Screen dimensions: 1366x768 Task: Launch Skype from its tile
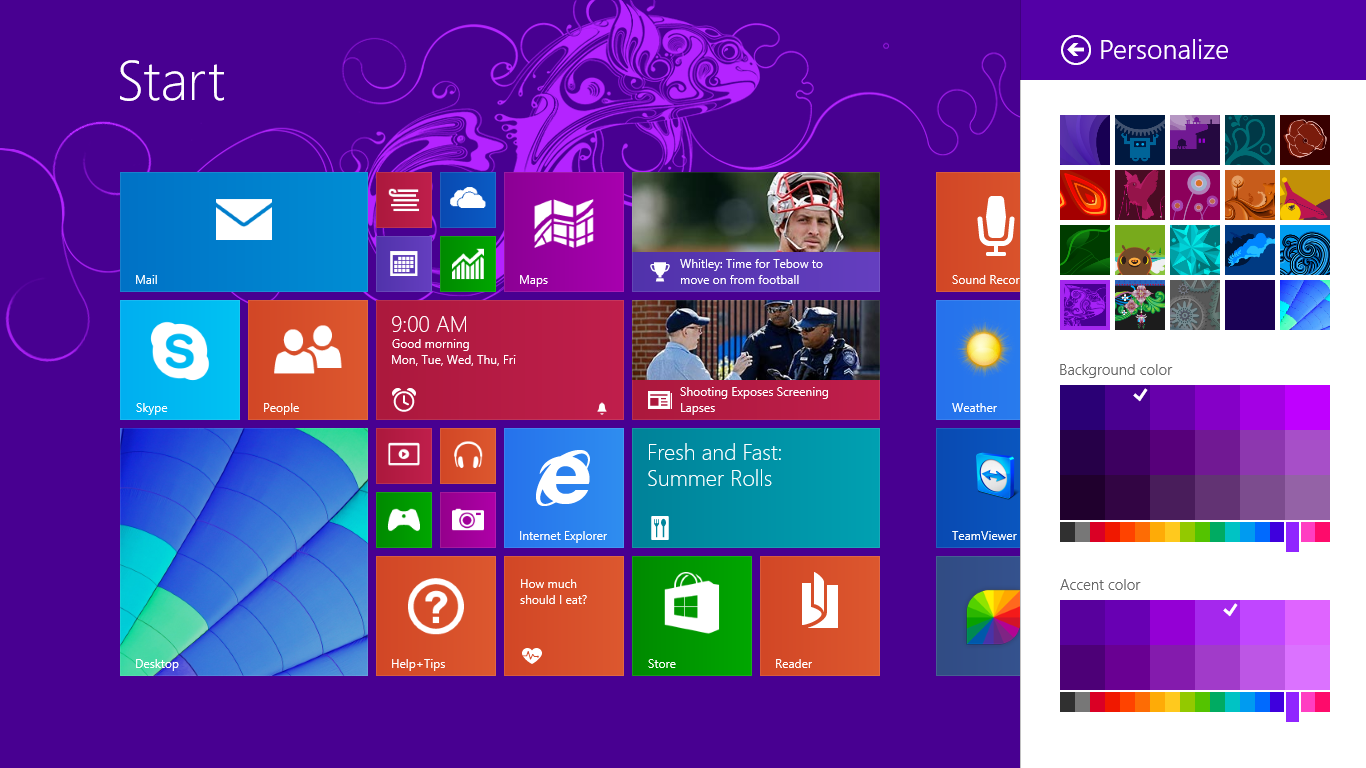click(180, 360)
